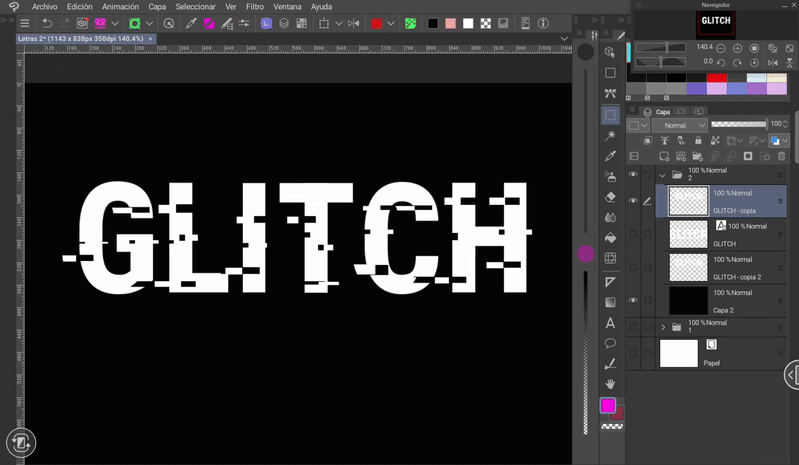799x465 pixels.
Task: Open the Capa menu
Action: point(157,7)
